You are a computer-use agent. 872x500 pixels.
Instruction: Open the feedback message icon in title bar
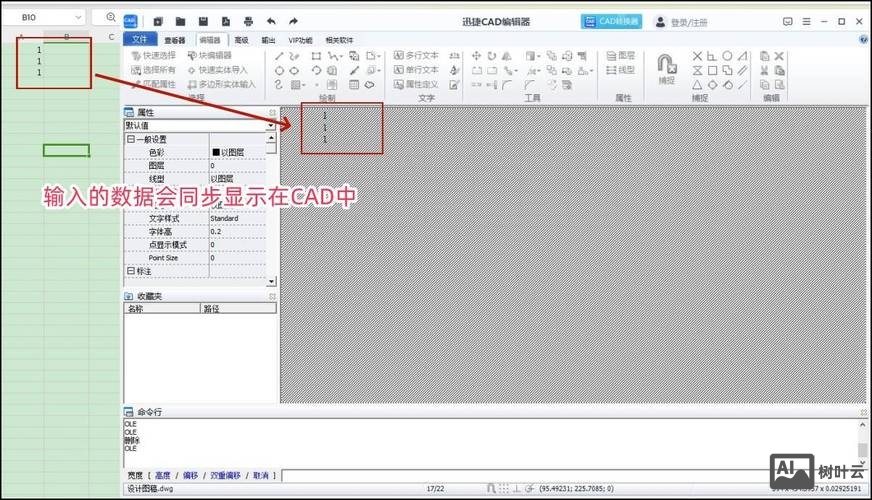787,22
